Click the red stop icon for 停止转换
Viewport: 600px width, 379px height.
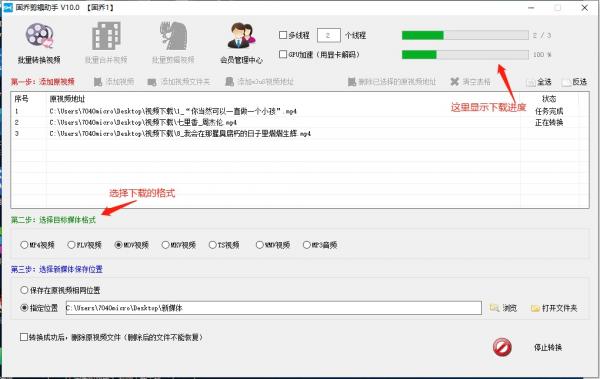tap(502, 348)
